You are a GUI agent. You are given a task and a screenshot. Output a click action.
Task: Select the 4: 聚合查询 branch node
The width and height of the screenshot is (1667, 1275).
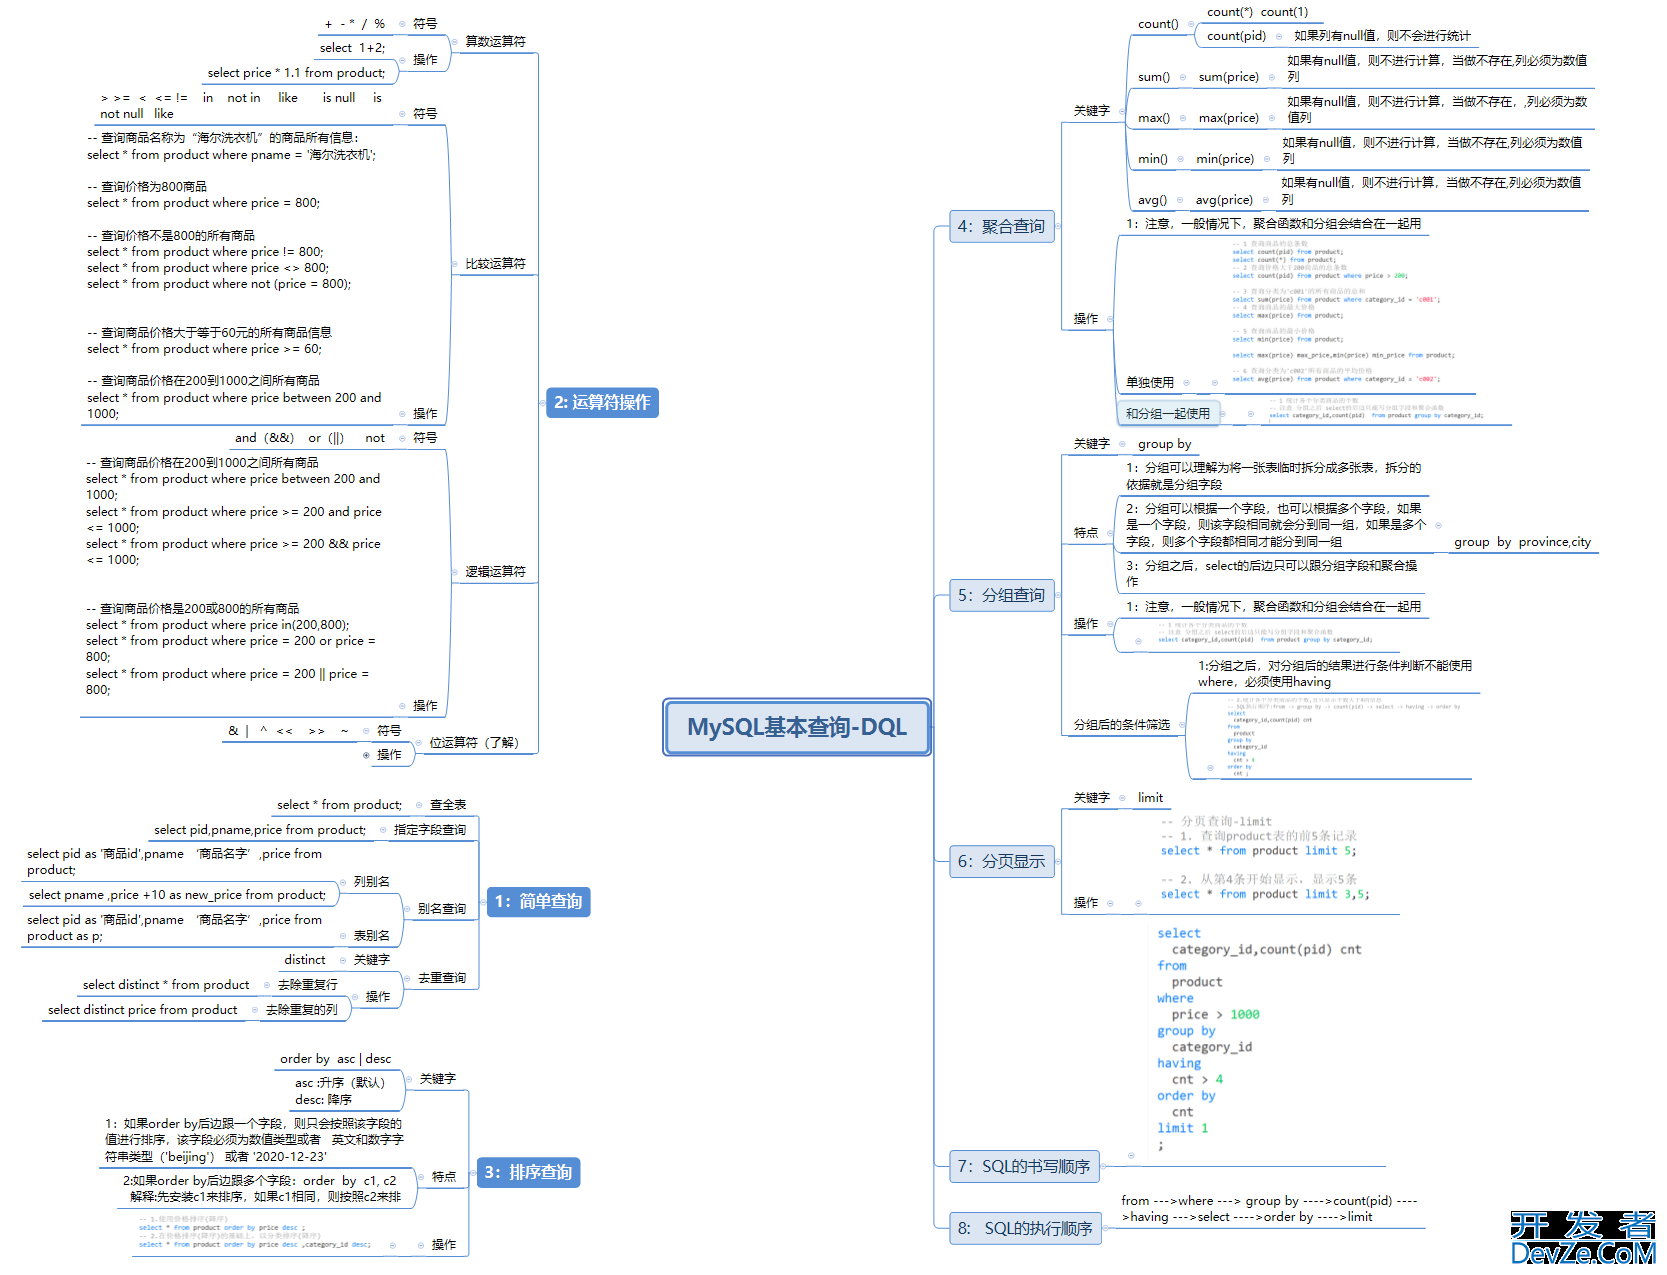point(1001,226)
